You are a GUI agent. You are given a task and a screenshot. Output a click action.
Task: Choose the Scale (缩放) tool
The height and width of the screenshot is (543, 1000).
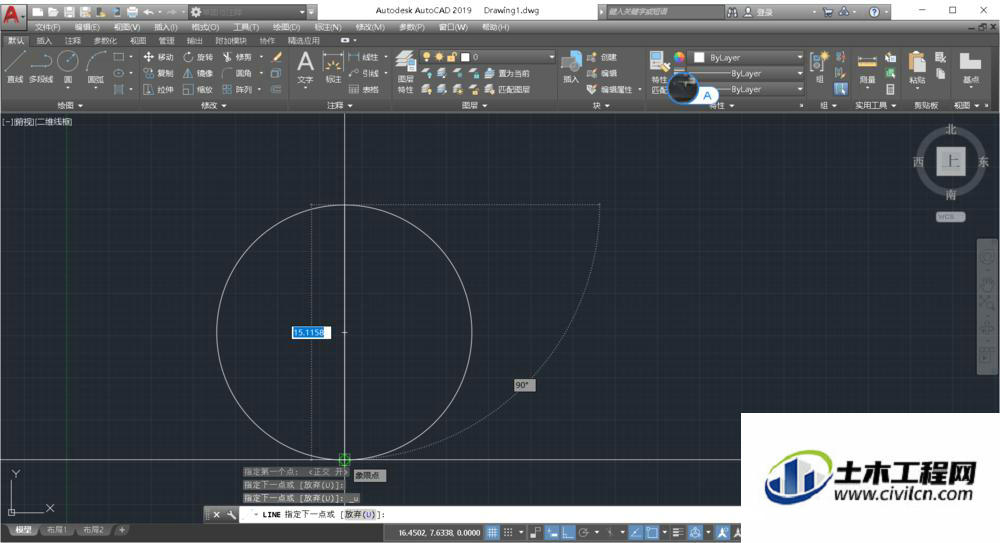(198, 90)
